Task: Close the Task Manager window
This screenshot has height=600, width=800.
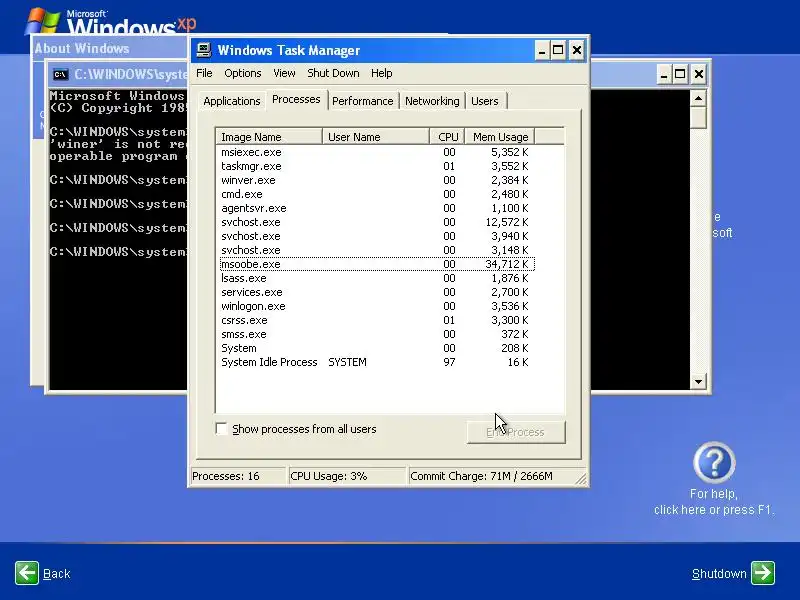Action: point(577,50)
